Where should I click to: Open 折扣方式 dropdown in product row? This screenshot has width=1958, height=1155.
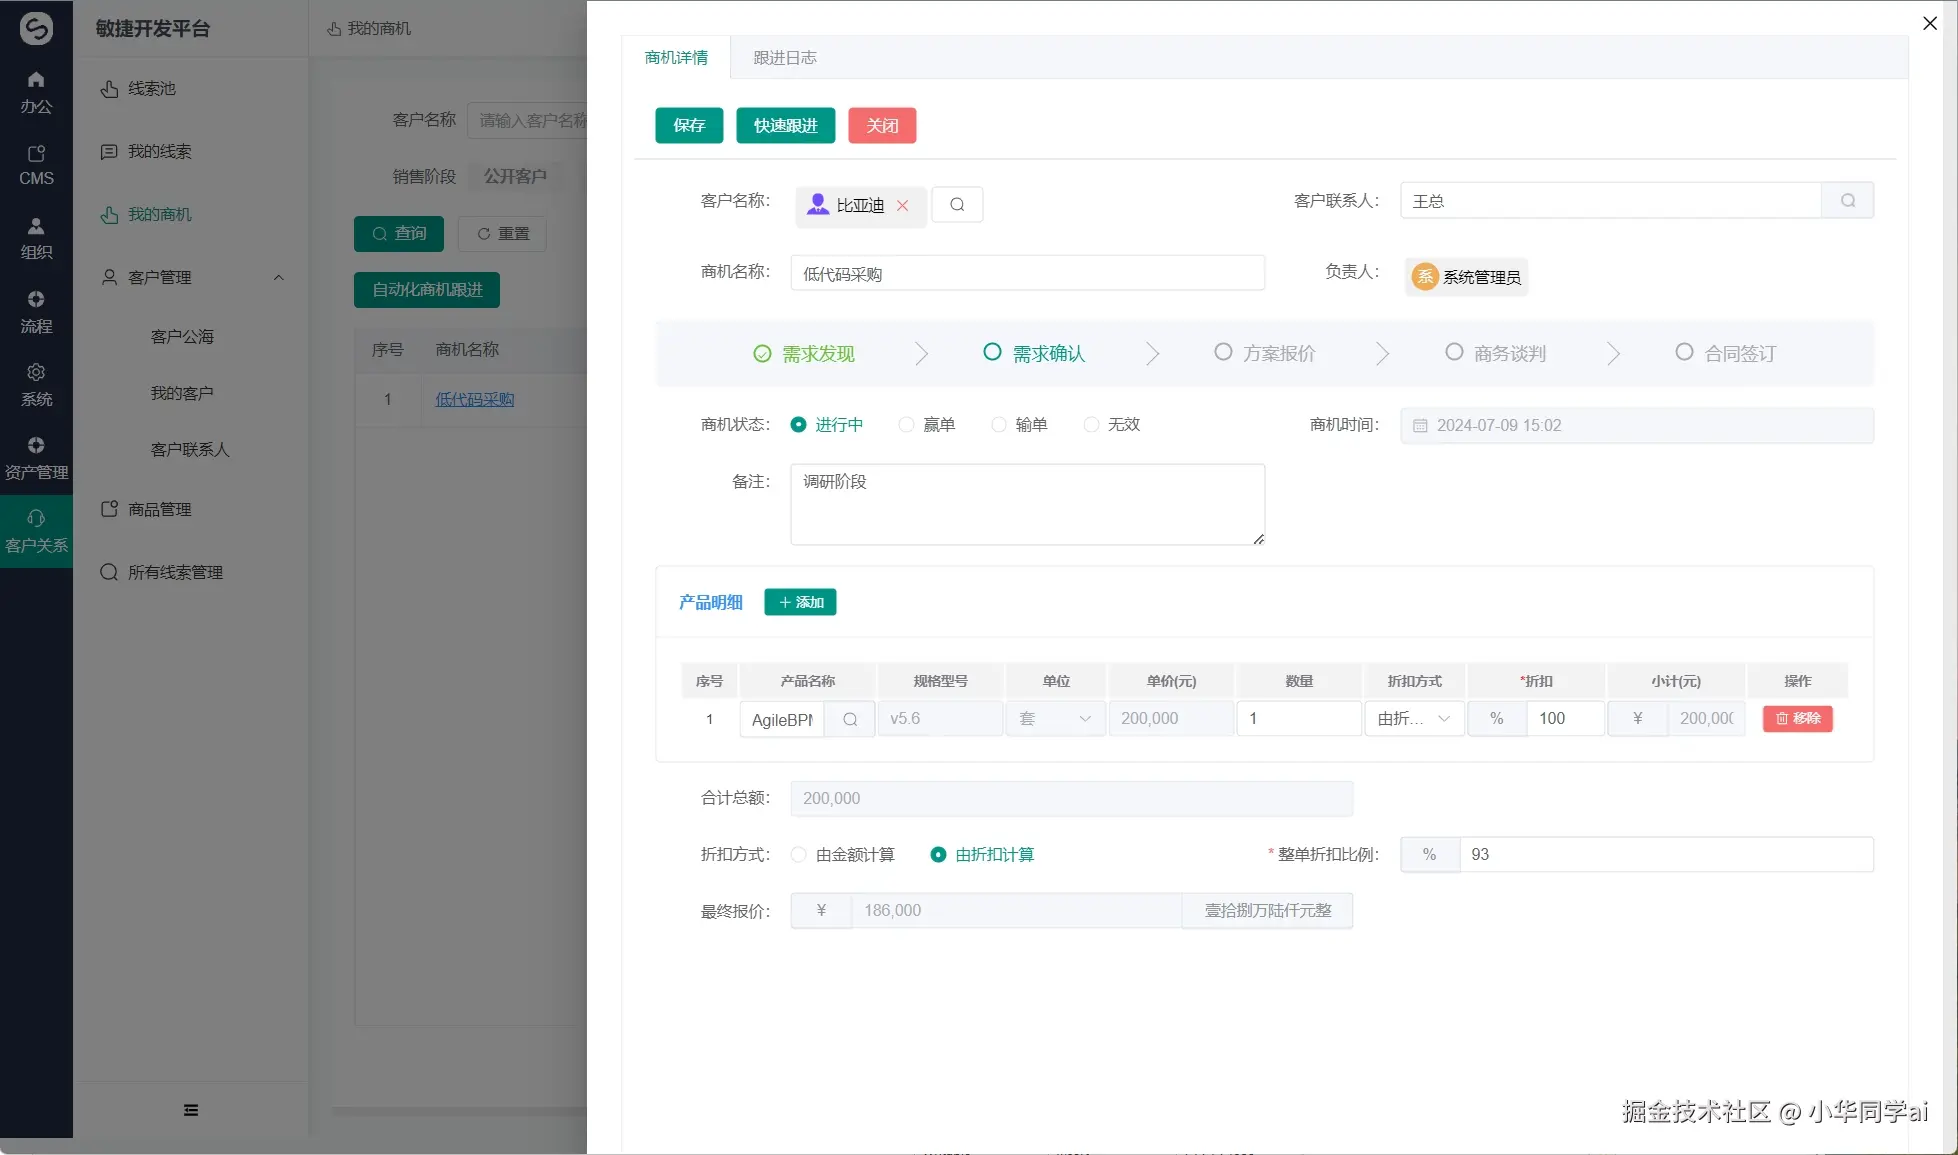(1414, 719)
